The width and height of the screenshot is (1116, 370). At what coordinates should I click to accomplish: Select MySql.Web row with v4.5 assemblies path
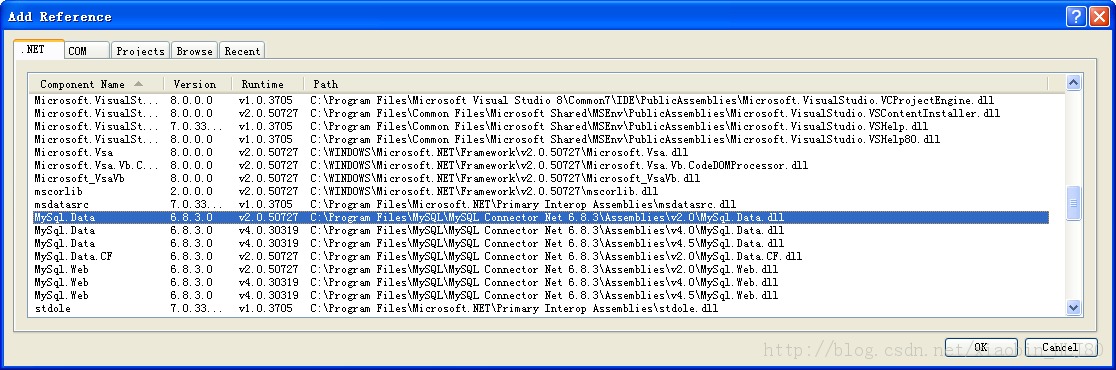541,295
